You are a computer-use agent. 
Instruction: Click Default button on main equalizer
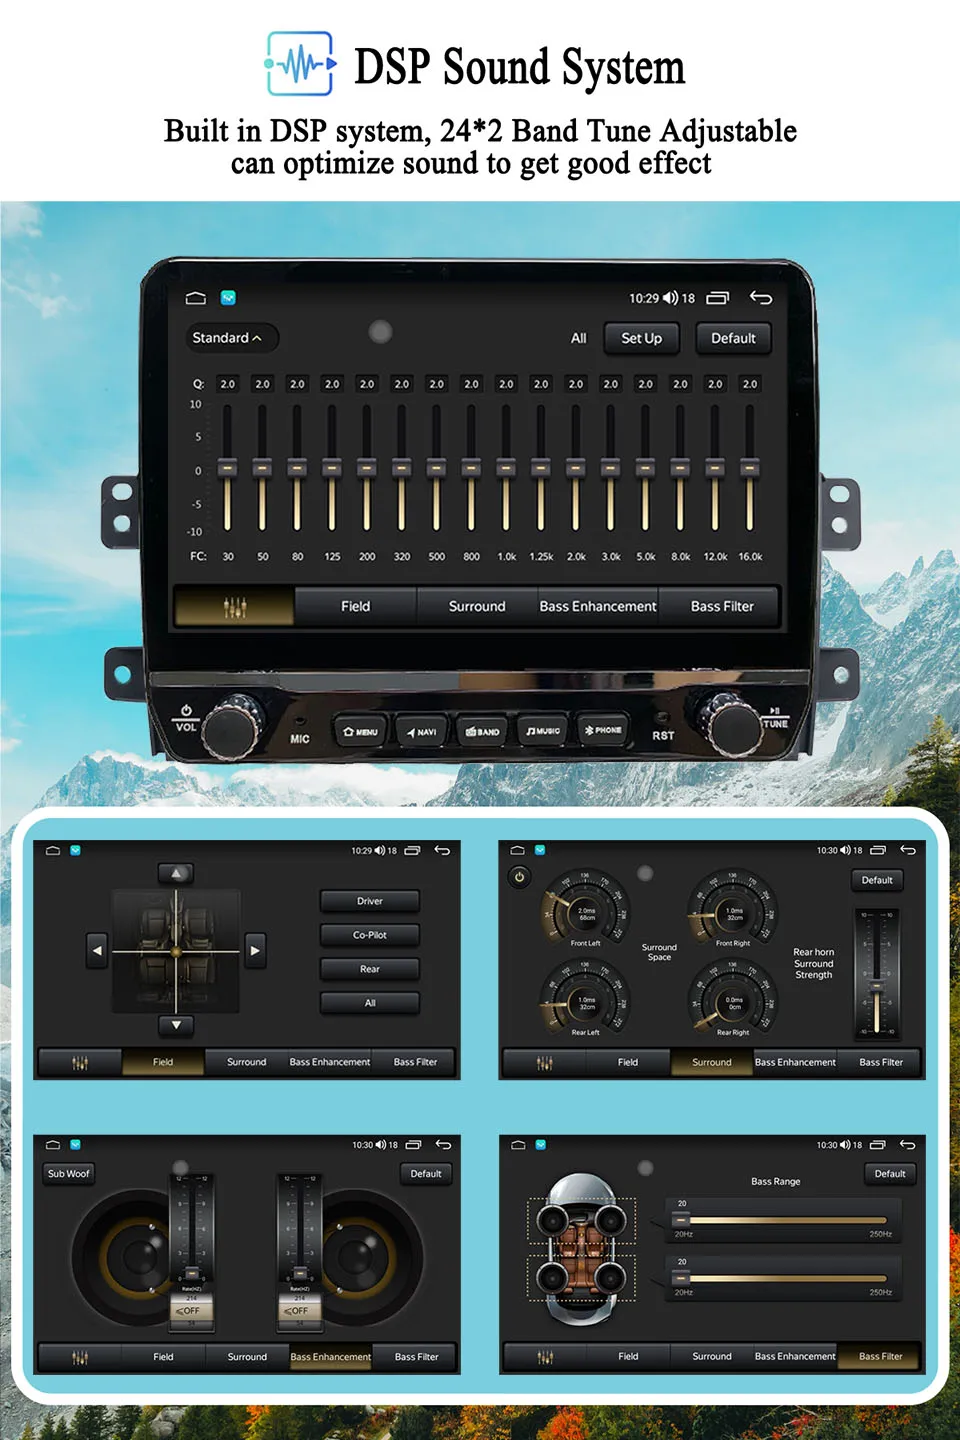[x=733, y=339]
